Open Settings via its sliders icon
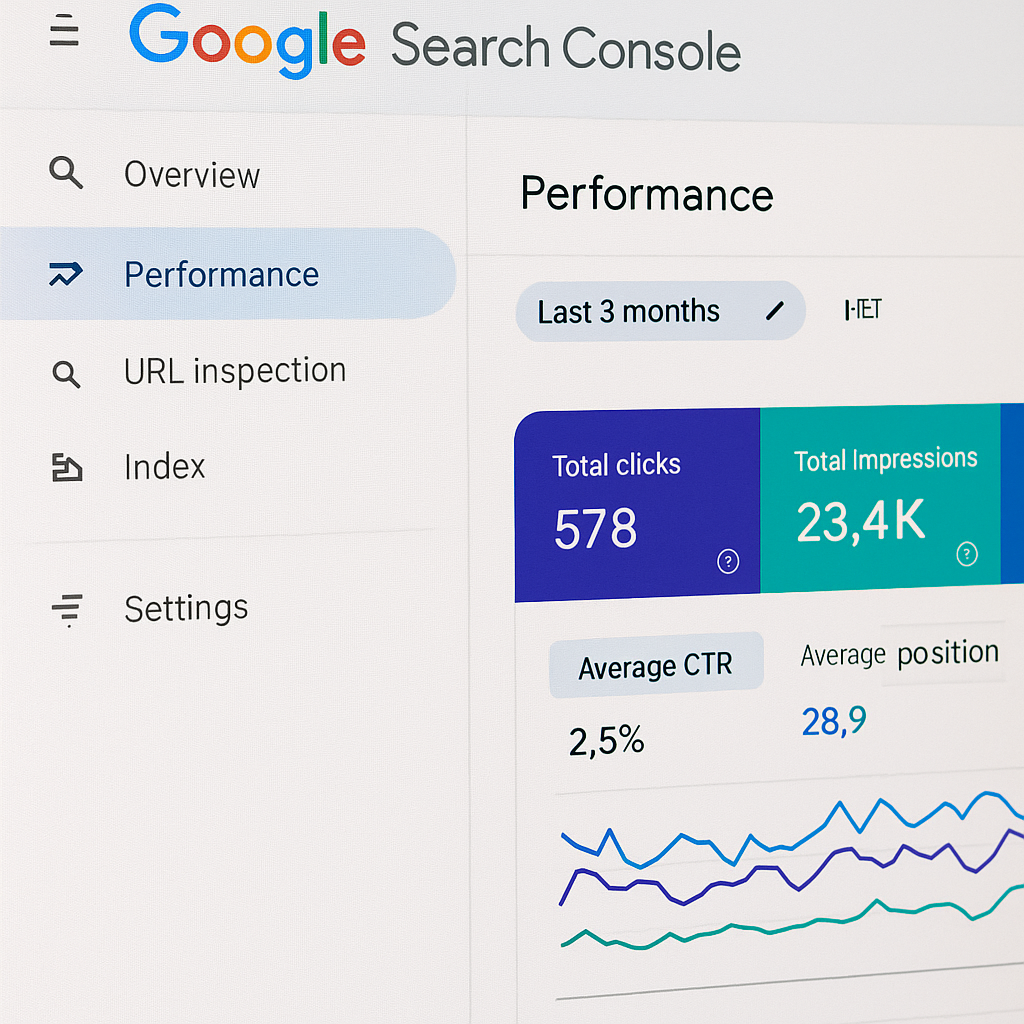Viewport: 1024px width, 1024px height. coord(66,607)
